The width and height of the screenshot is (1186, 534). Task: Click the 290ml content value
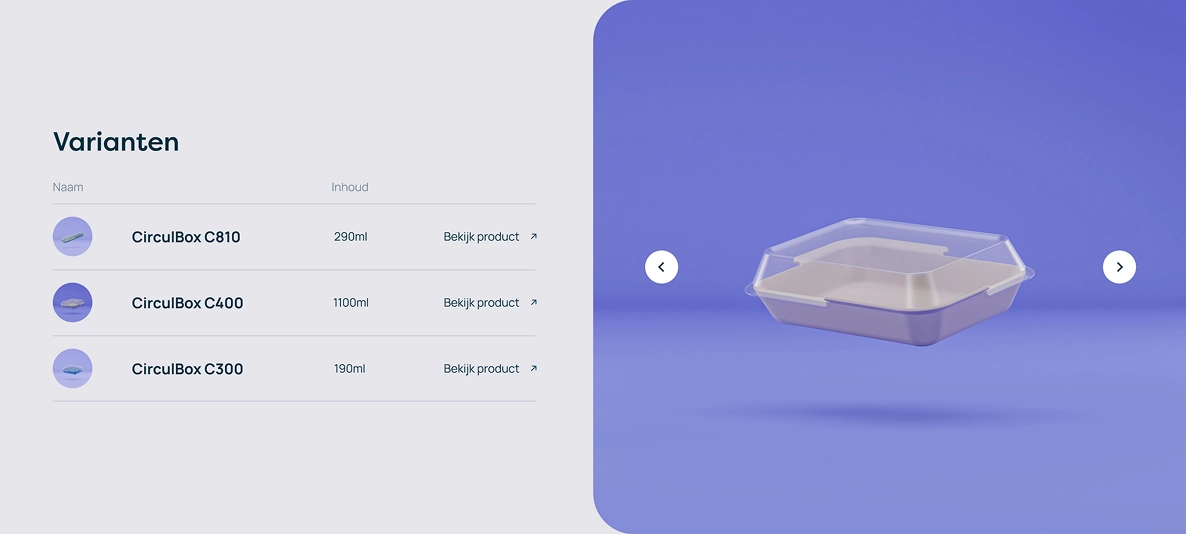(350, 237)
